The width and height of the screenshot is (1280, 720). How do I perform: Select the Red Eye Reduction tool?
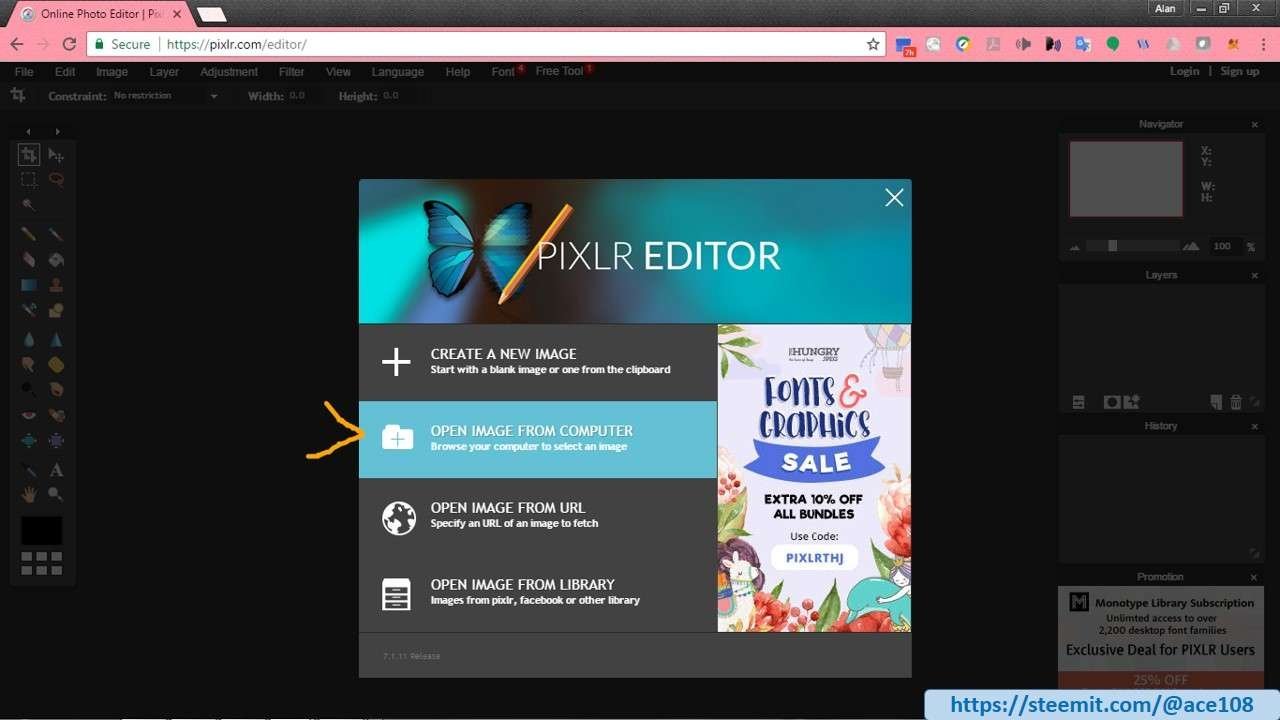tap(29, 415)
